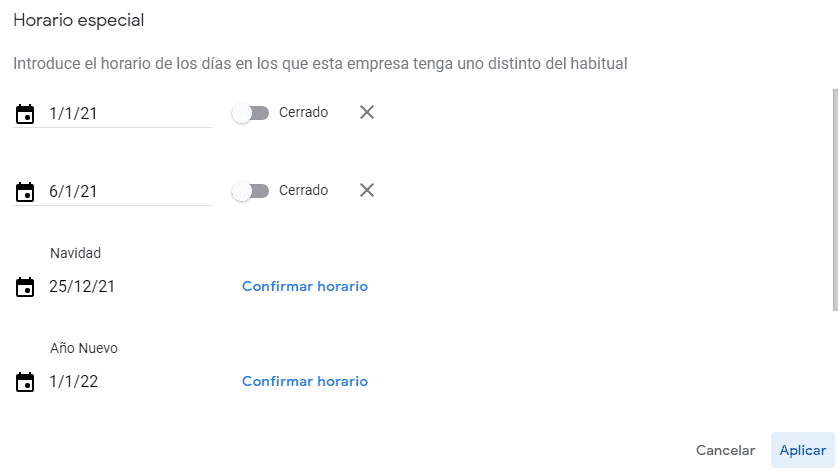This screenshot has width=838, height=471.
Task: Click the 1/1/22 Año Nuevo date
Action: (74, 382)
